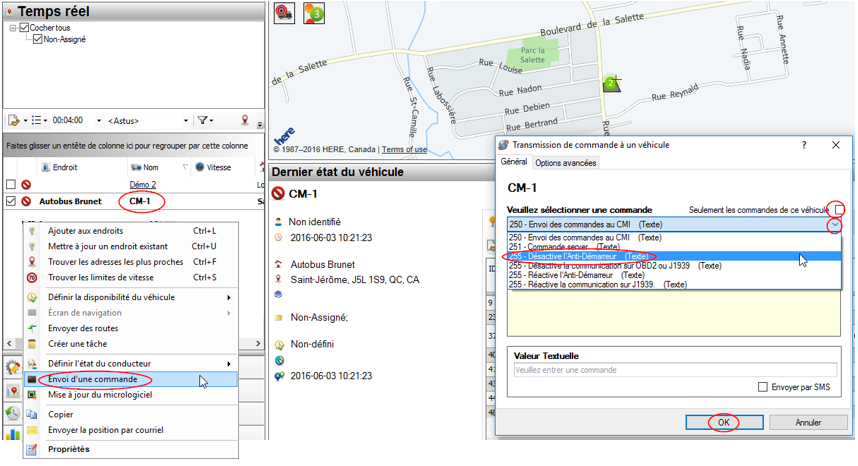Click the bar chart icon in sidebar

[13, 435]
